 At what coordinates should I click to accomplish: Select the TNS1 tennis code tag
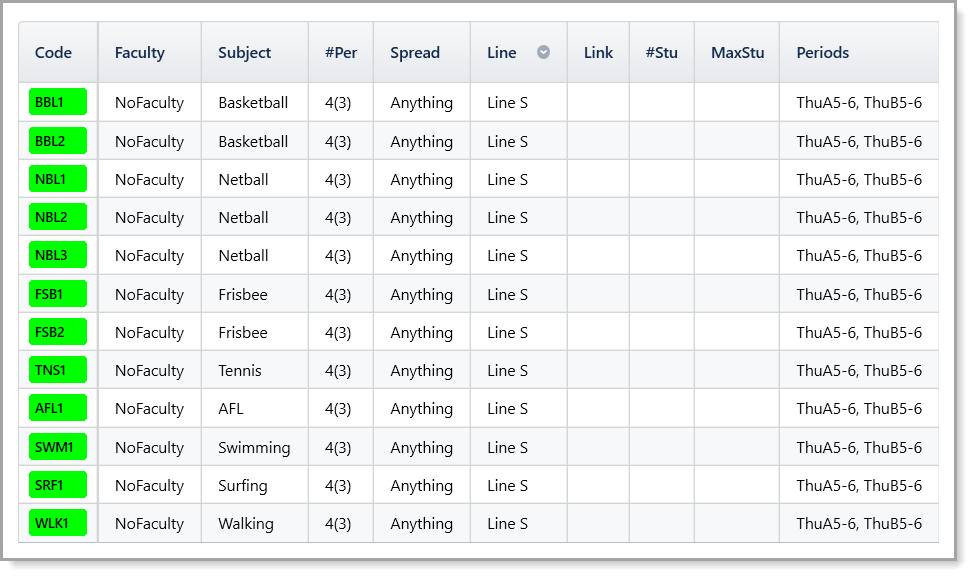click(58, 371)
